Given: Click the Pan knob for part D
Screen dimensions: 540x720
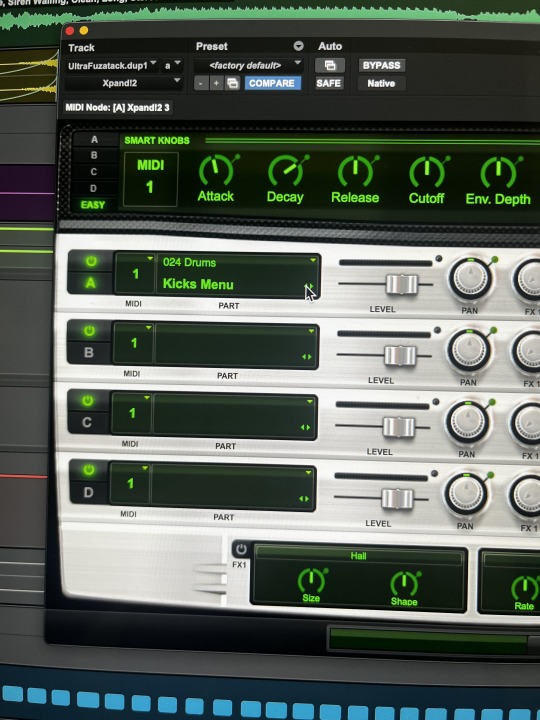Looking at the screenshot, I should [466, 494].
